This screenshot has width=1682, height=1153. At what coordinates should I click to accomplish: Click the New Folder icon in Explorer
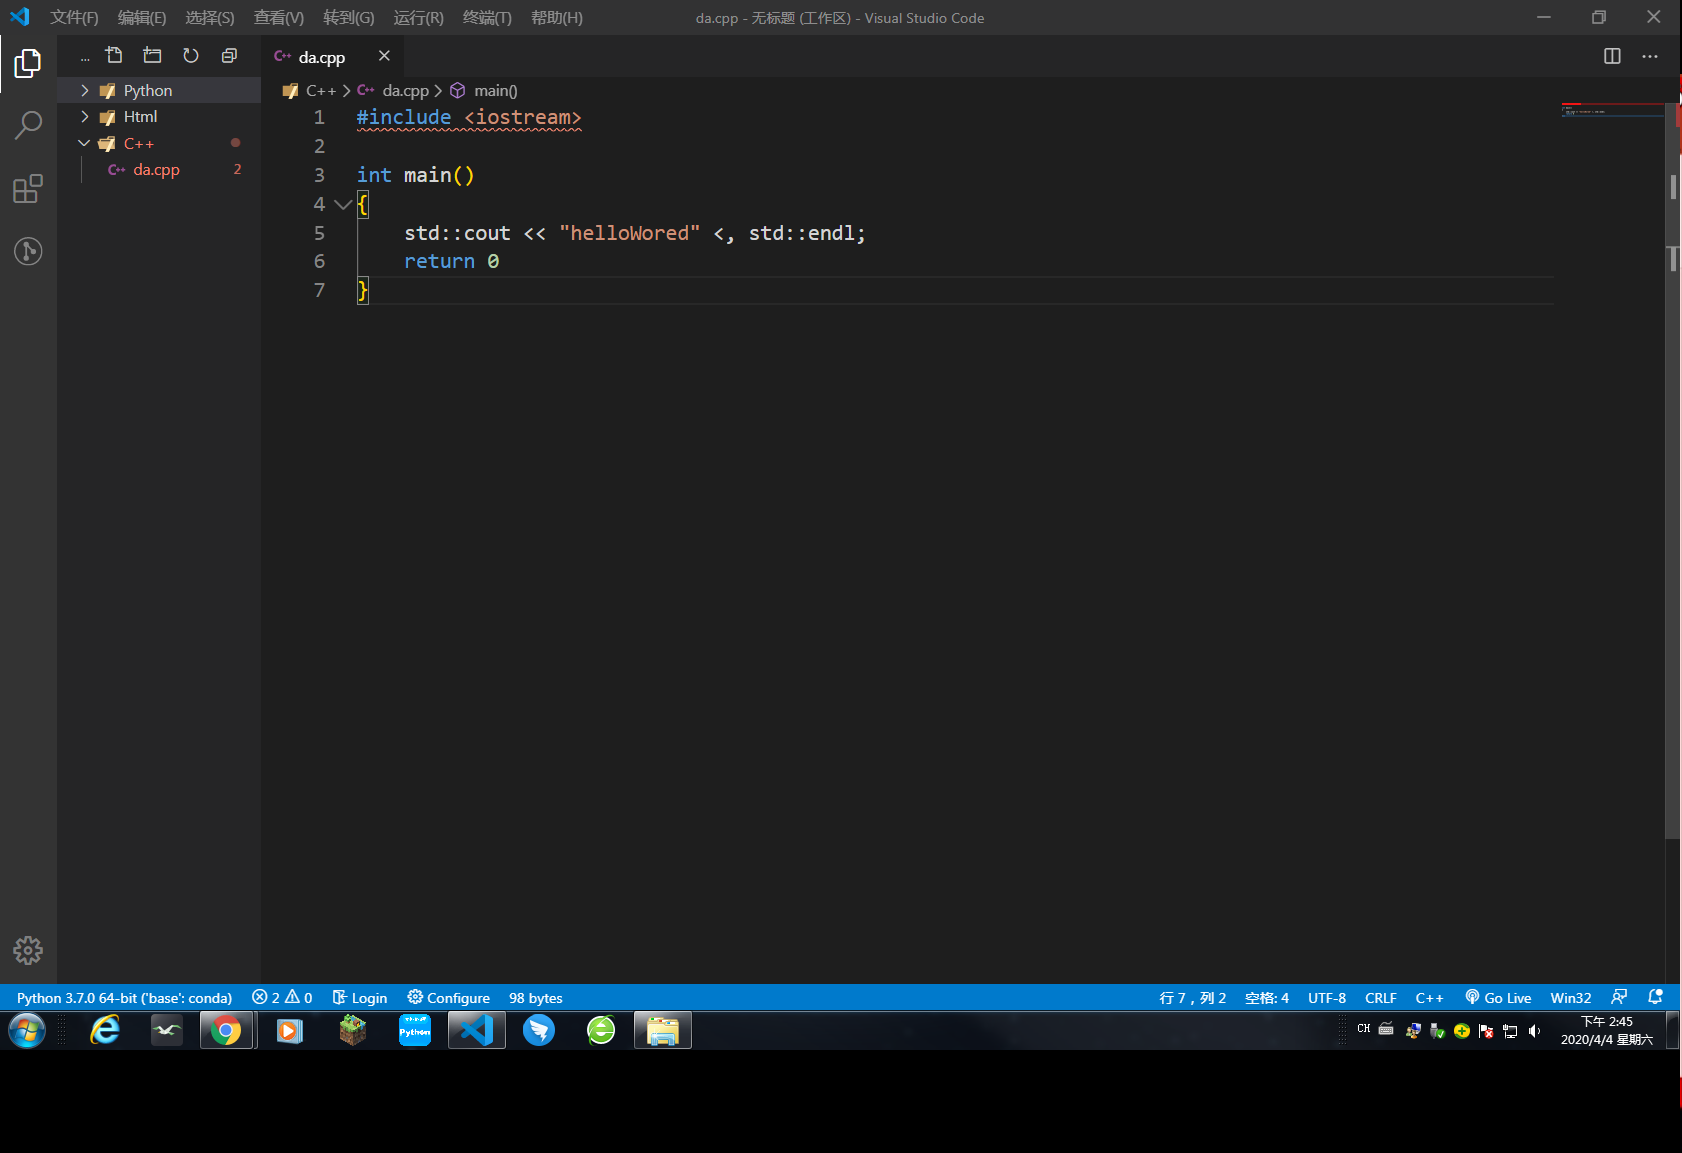152,56
